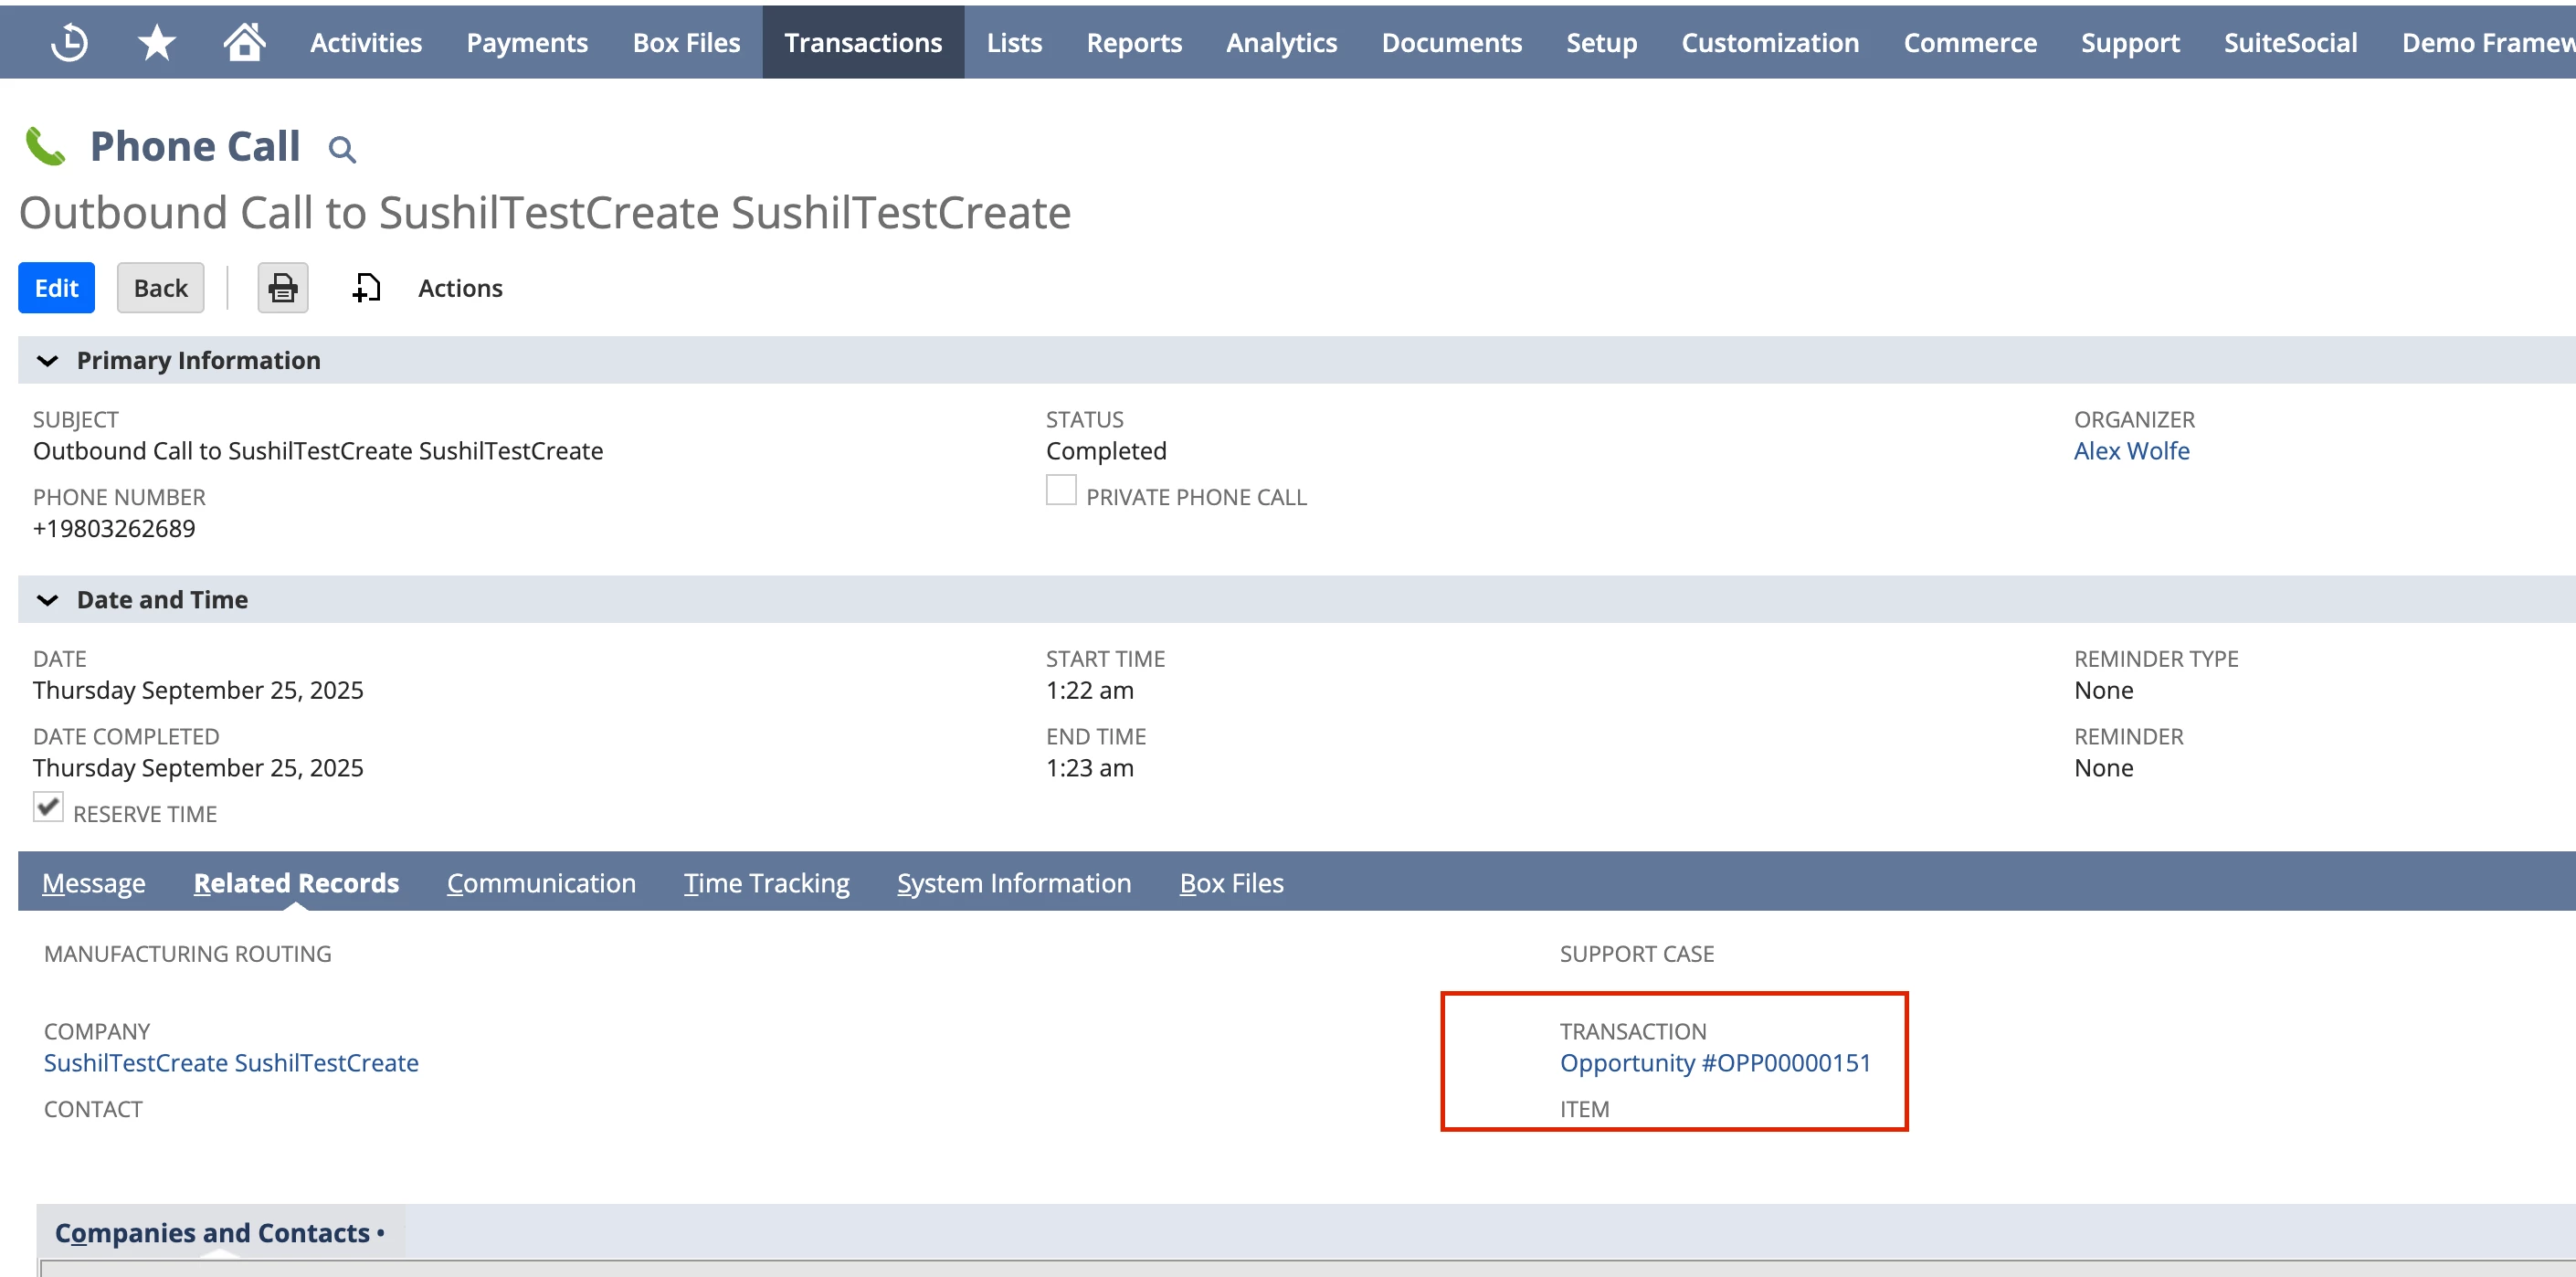The height and width of the screenshot is (1277, 2576).
Task: Switch to the System Information tab
Action: click(x=1013, y=883)
